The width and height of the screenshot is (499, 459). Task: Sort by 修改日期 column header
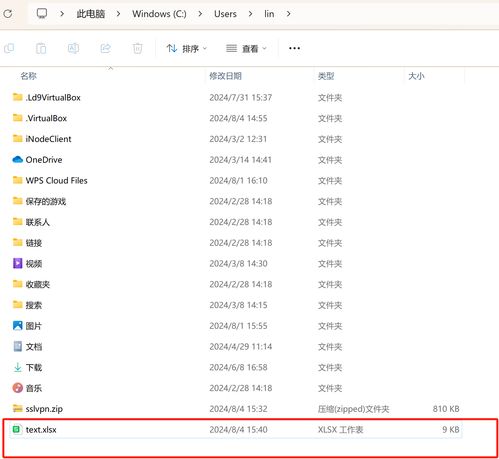(x=225, y=76)
